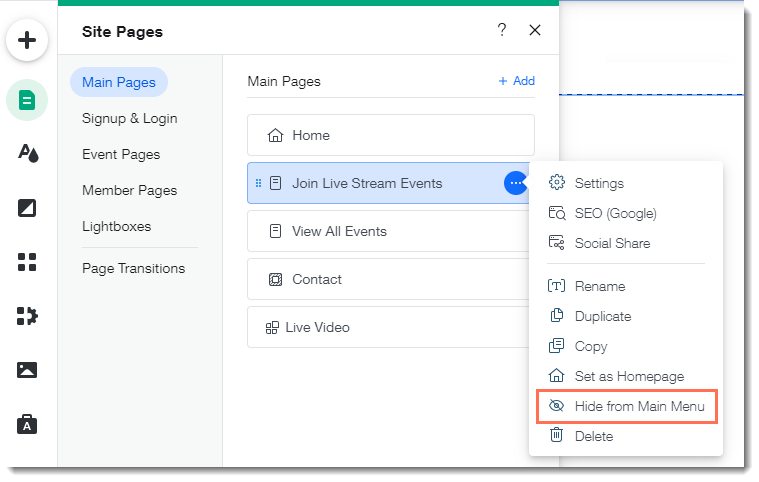This screenshot has height=482, width=759.
Task: Open the Lightboxes section
Action: [x=117, y=226]
